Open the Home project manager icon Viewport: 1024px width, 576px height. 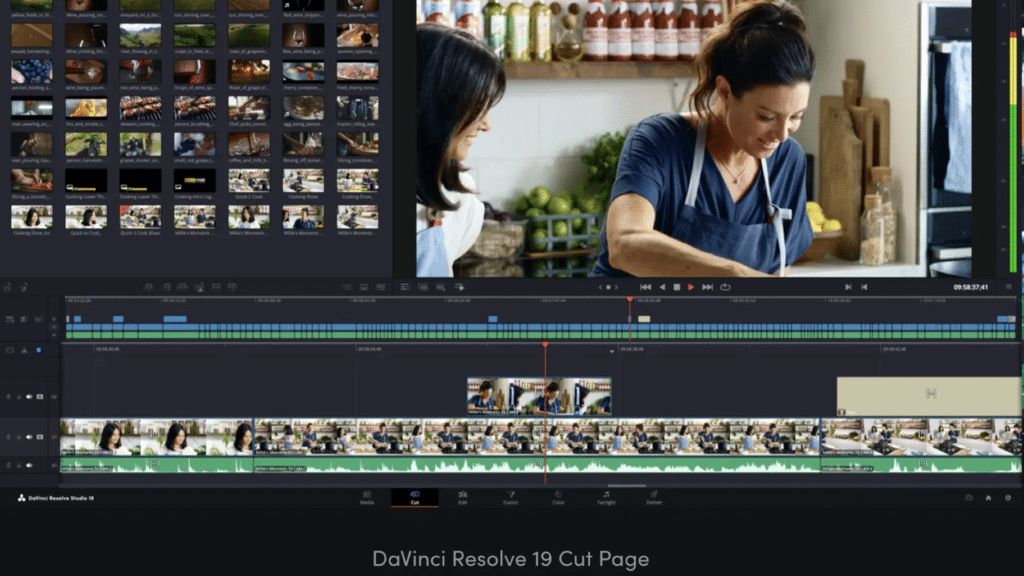988,497
